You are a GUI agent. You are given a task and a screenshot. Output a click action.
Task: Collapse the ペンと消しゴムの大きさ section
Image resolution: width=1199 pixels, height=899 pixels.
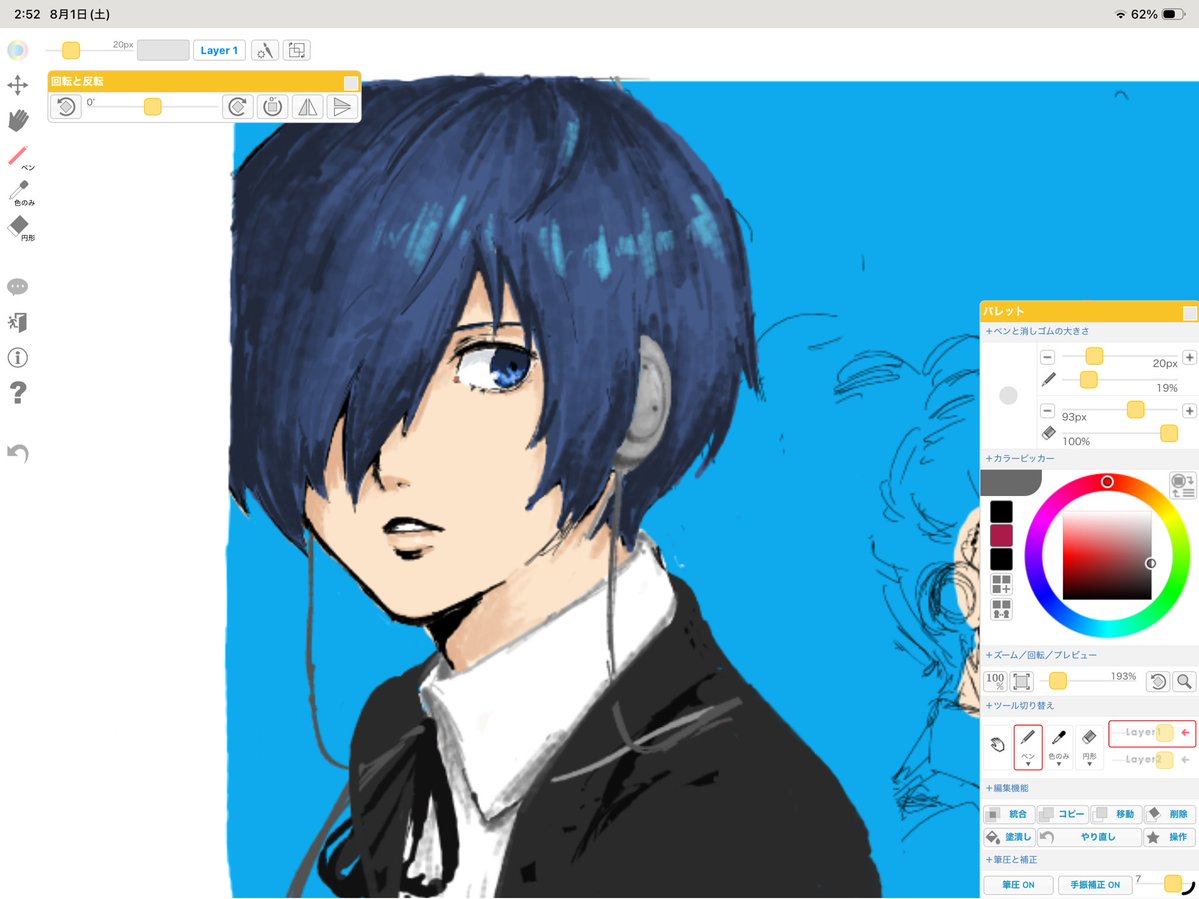coord(1037,331)
